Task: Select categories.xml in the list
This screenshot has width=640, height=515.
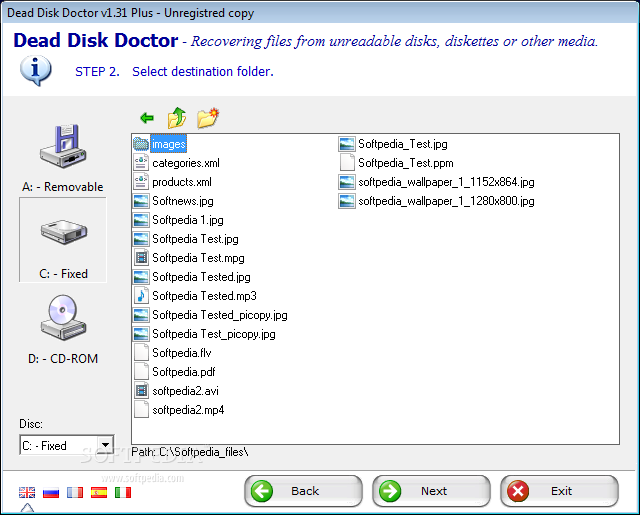Action: tap(186, 163)
